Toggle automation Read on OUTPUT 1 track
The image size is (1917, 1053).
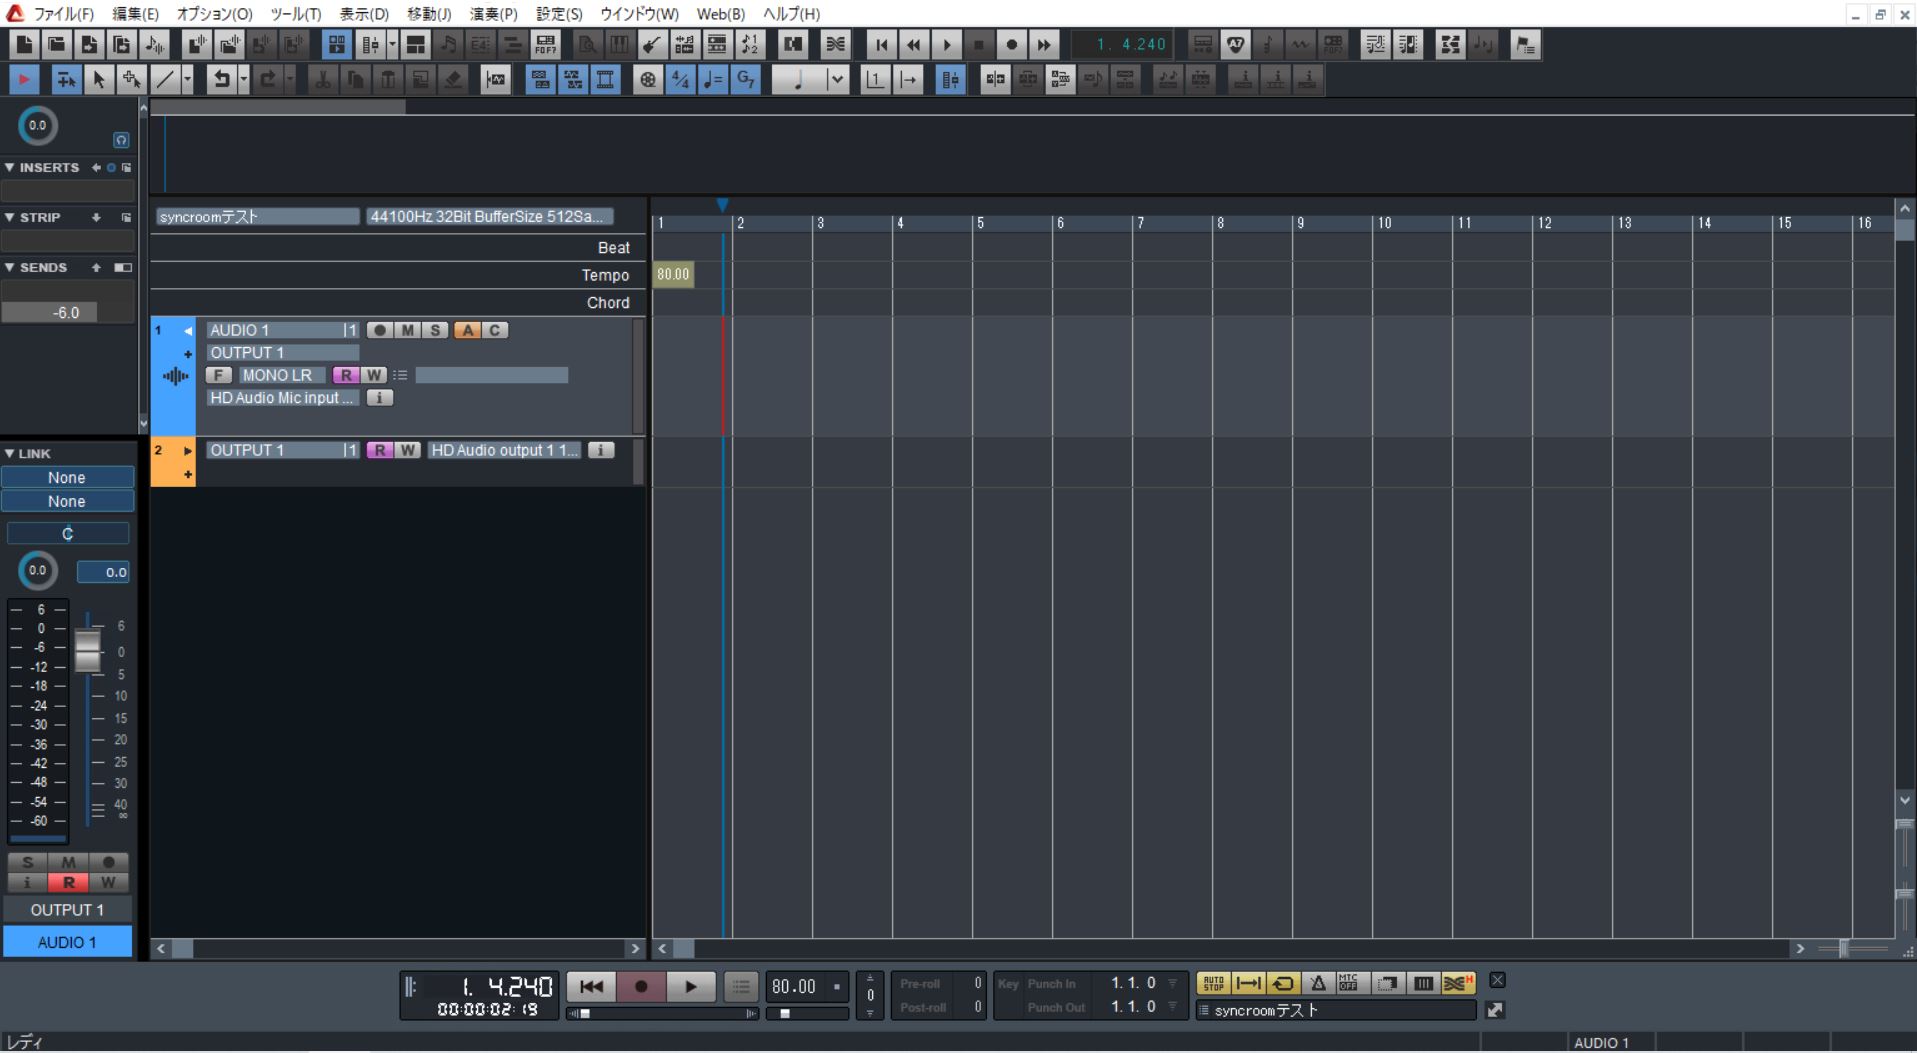(379, 450)
